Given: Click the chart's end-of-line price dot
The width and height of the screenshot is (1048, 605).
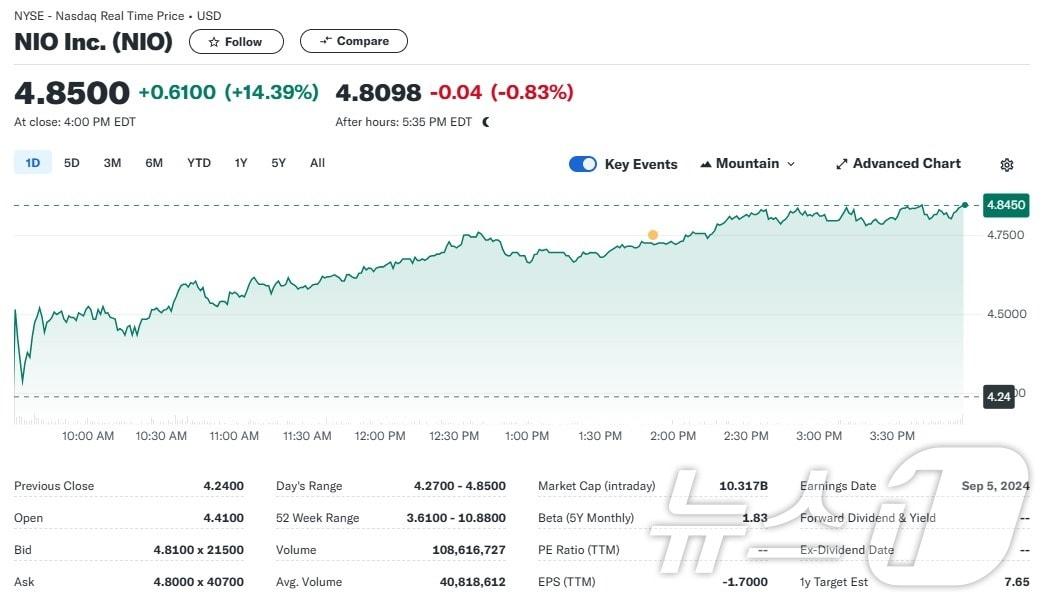Looking at the screenshot, I should coord(964,205).
